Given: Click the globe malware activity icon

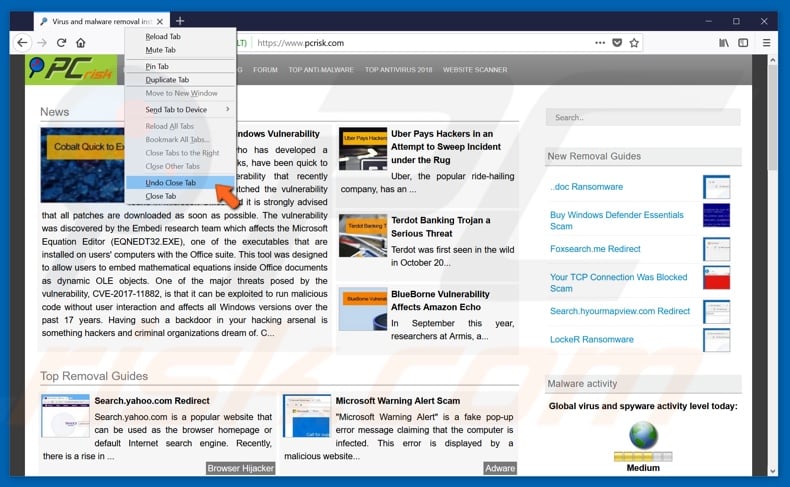Looking at the screenshot, I should [643, 435].
